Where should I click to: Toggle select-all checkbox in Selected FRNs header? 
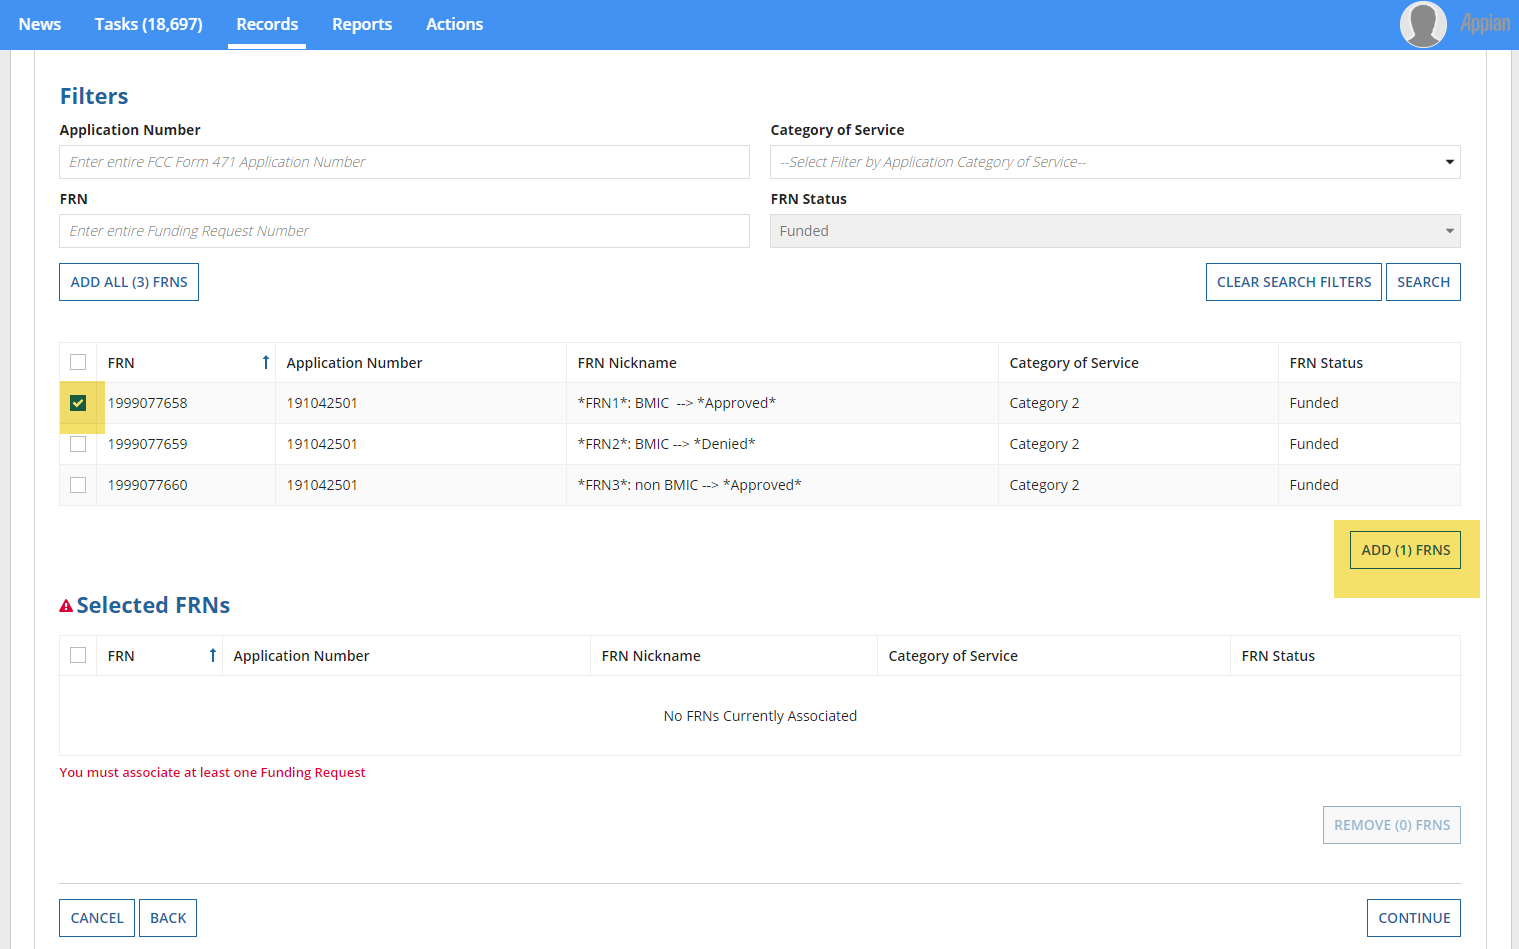(x=78, y=655)
